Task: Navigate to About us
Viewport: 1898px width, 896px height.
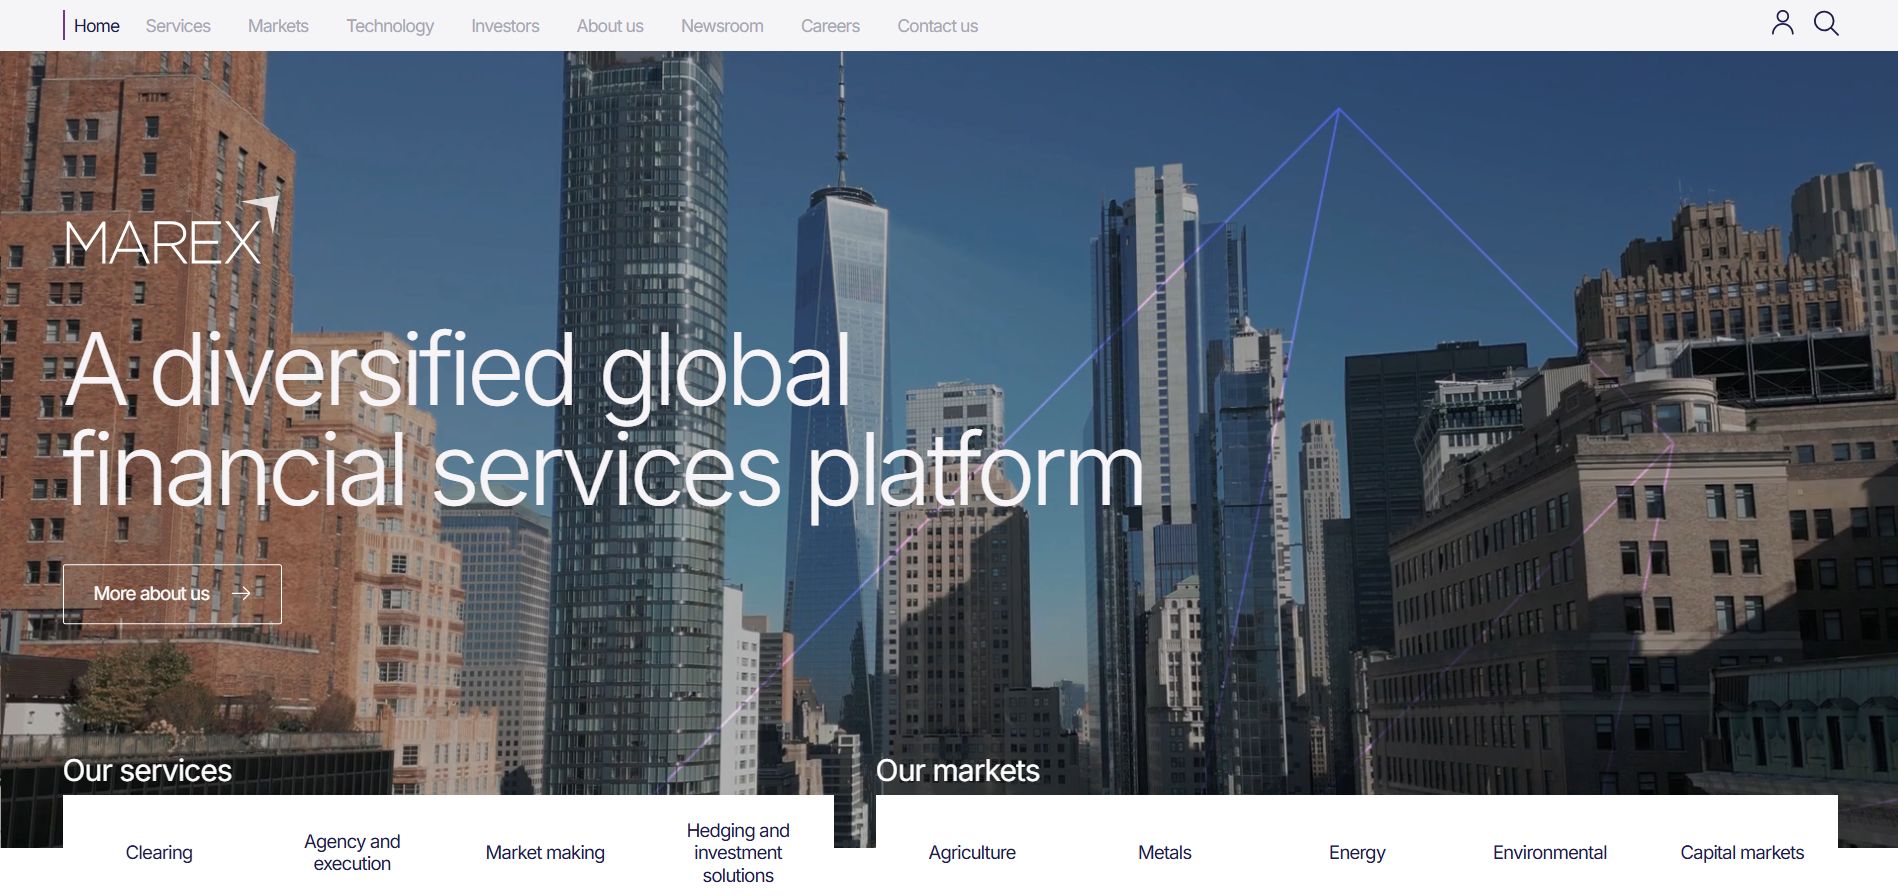Action: pyautogui.click(x=610, y=26)
